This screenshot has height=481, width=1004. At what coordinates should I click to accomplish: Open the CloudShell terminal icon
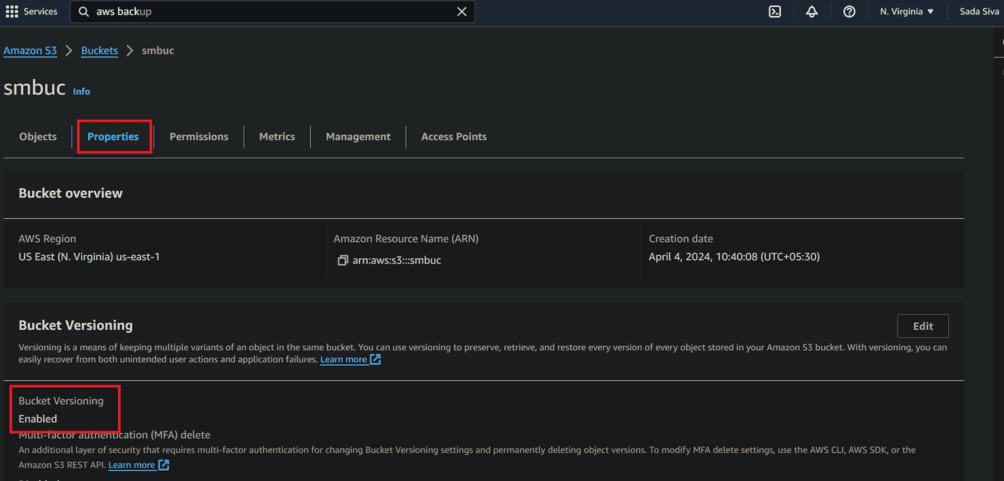point(775,12)
